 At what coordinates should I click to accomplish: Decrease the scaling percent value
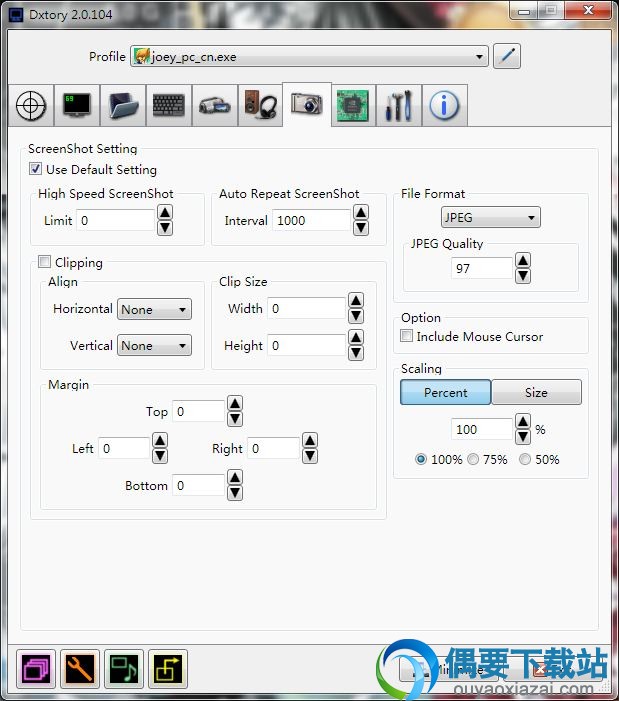(523, 437)
